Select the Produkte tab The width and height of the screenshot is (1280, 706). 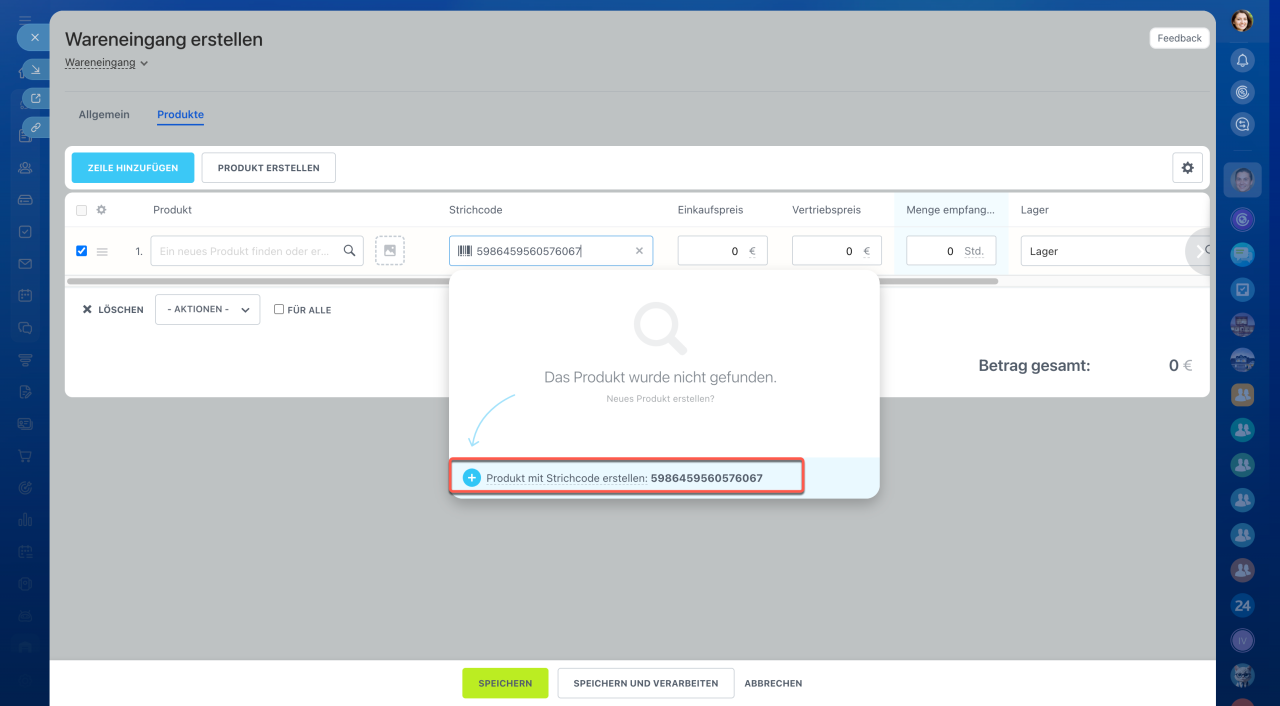click(180, 115)
